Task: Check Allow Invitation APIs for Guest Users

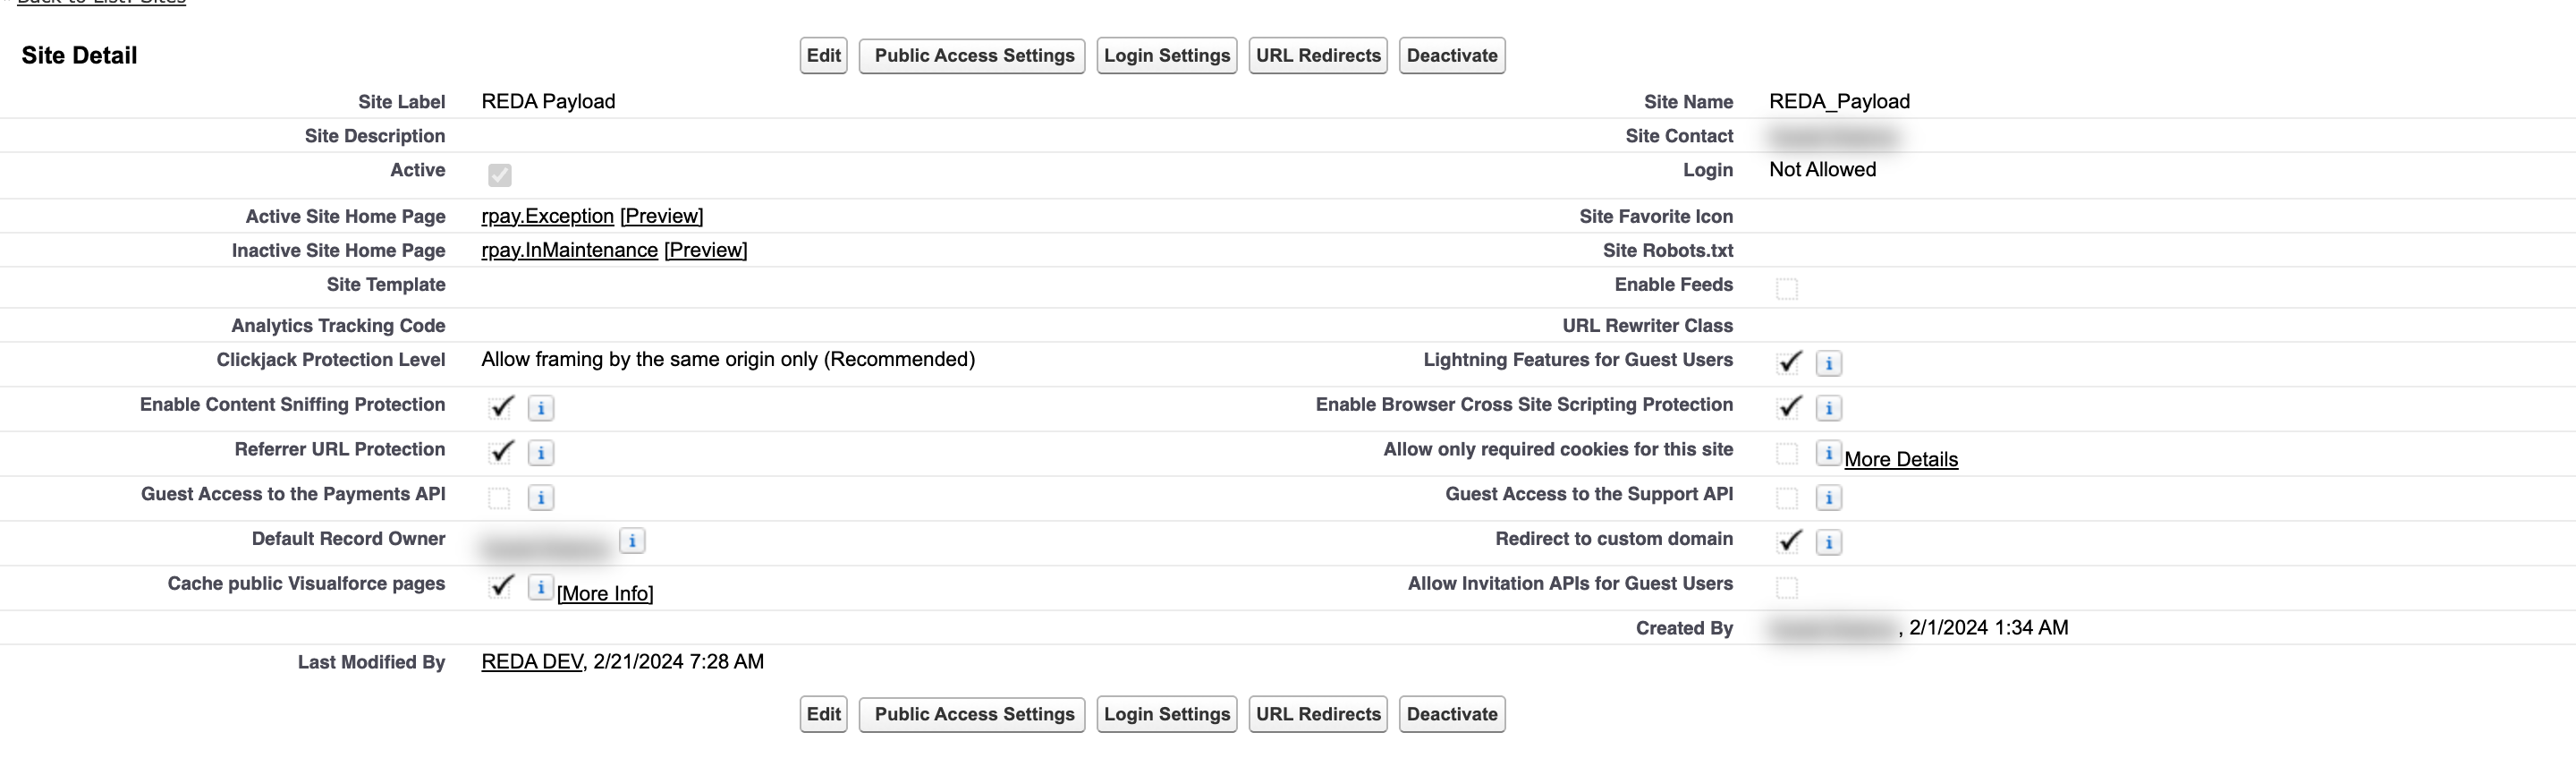Action: point(1787,588)
